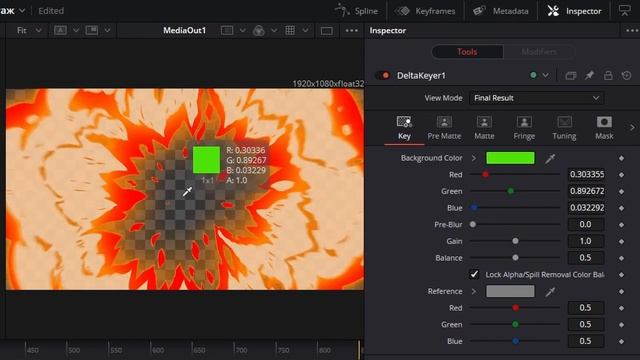Select the Mask tab
This screenshot has width=640, height=360.
[x=604, y=128]
